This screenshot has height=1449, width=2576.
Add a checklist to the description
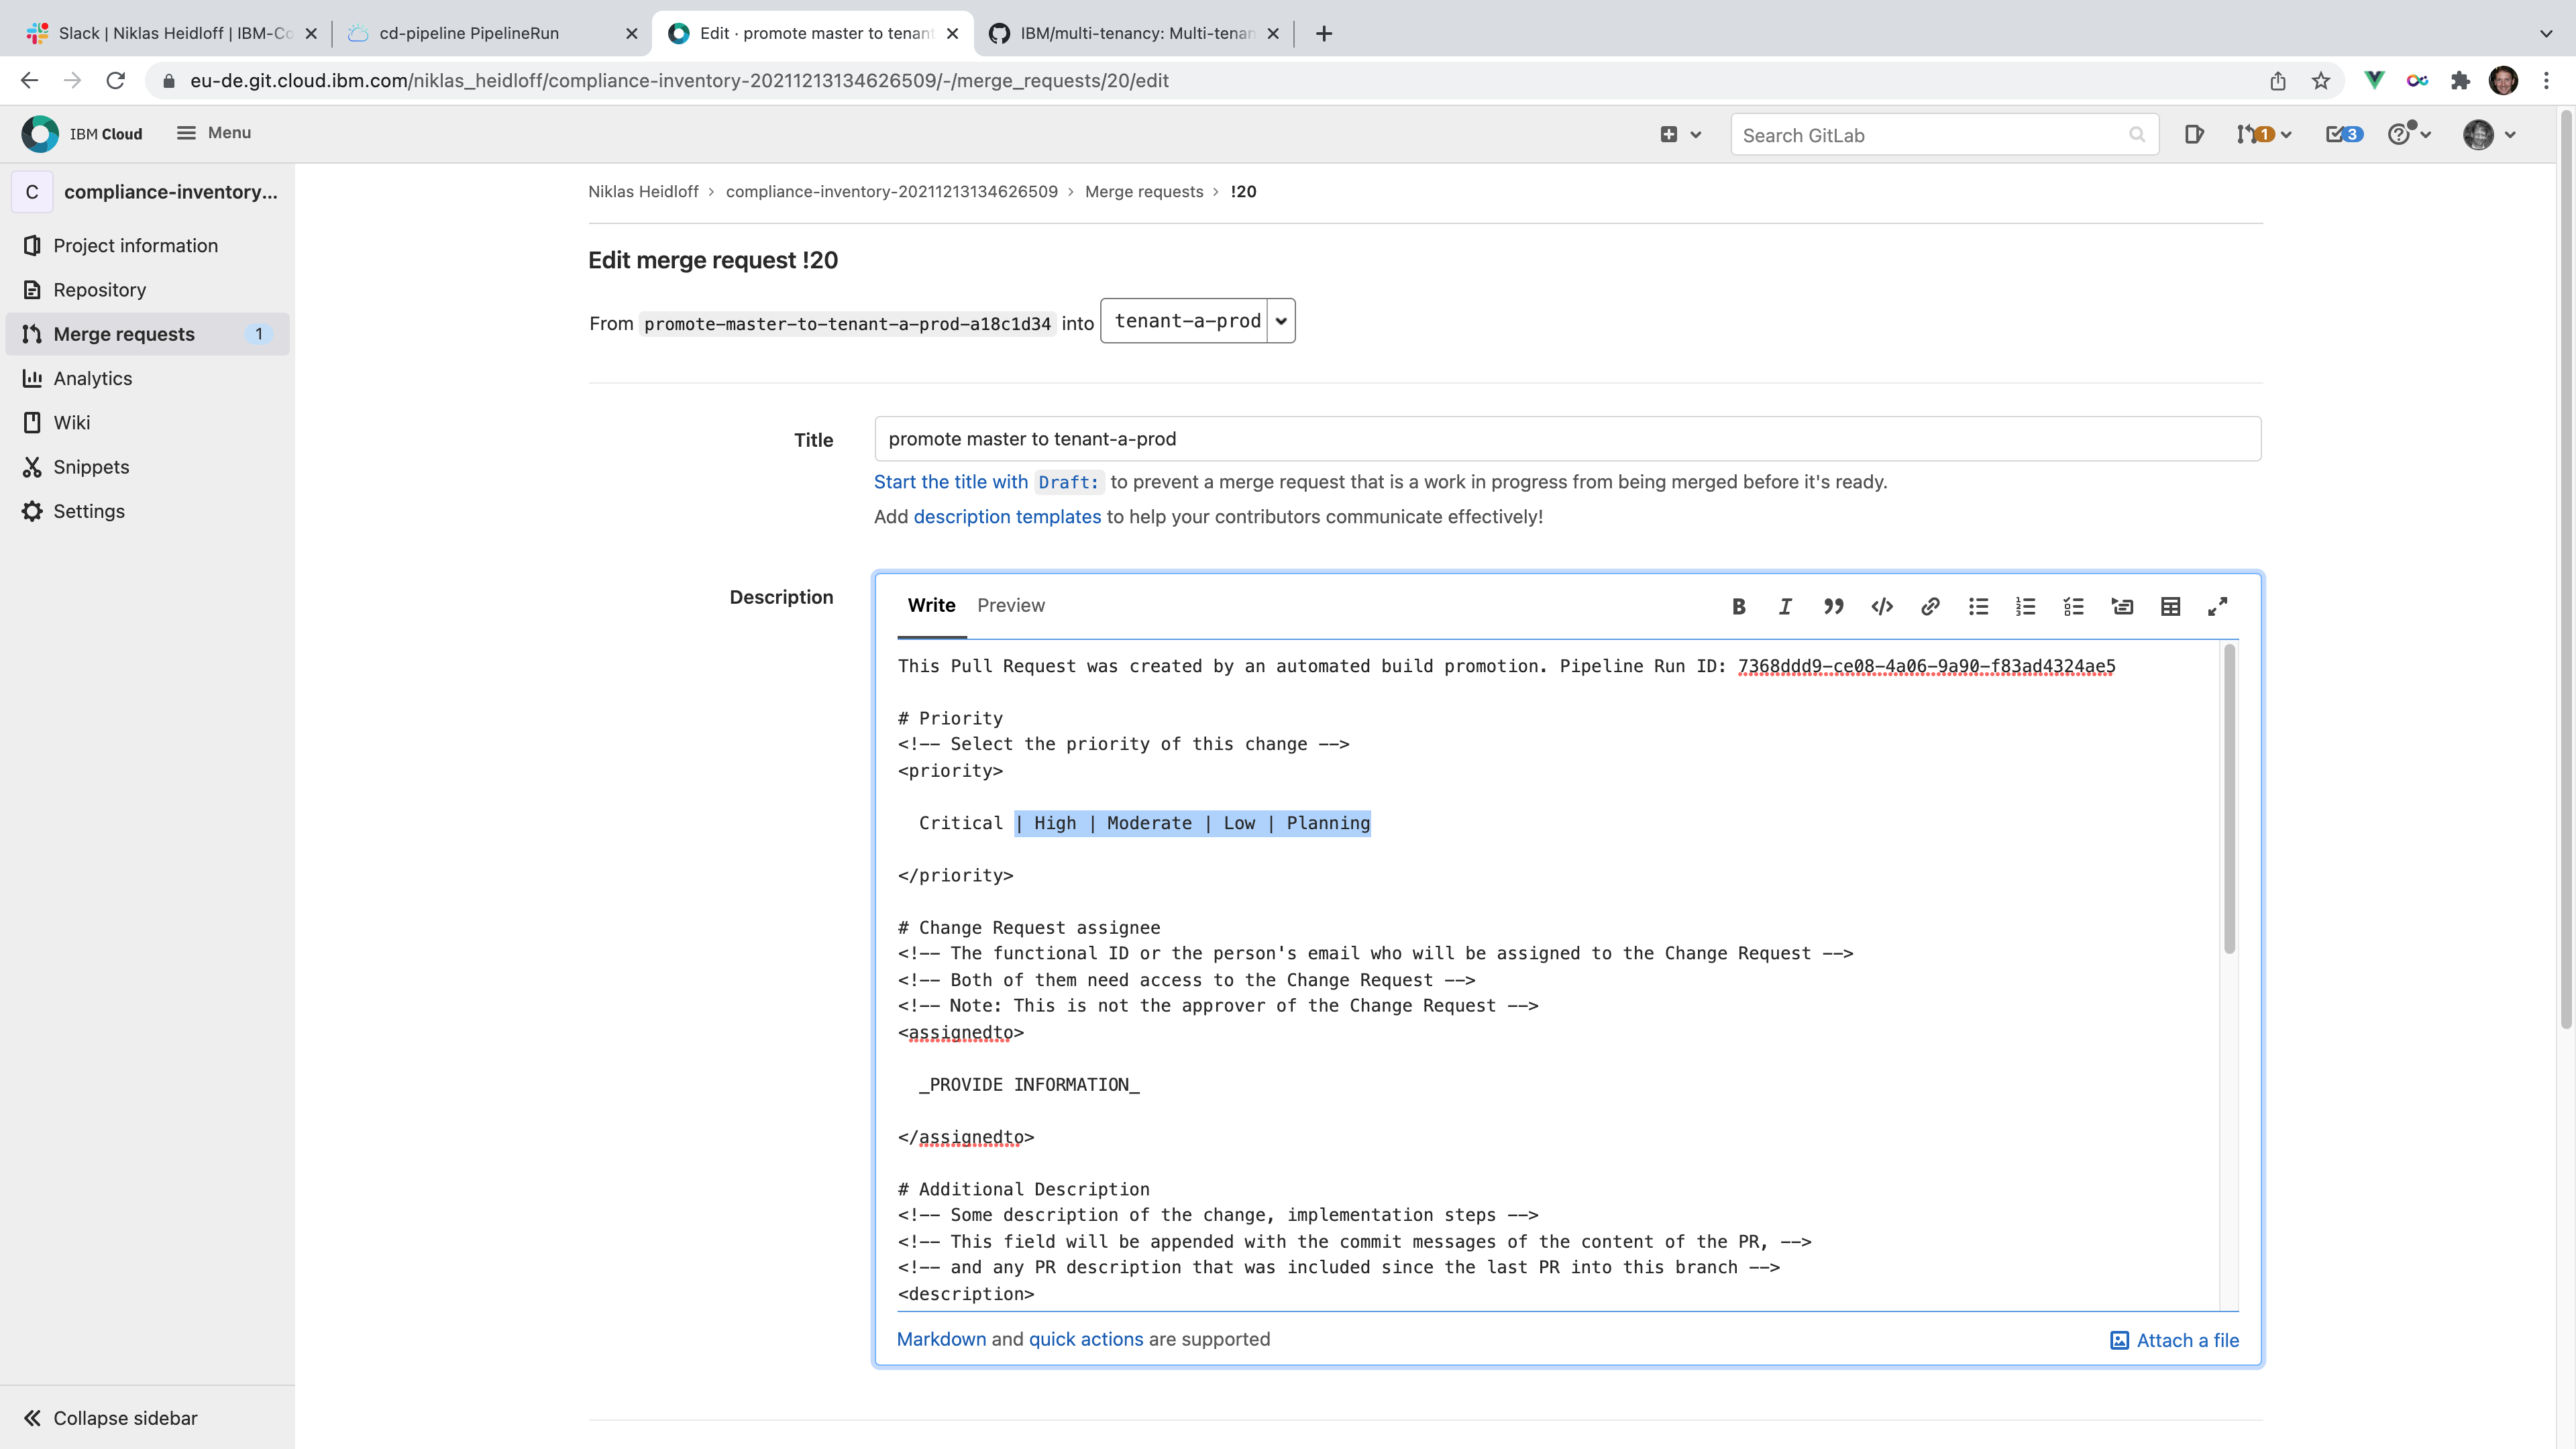click(x=2074, y=606)
